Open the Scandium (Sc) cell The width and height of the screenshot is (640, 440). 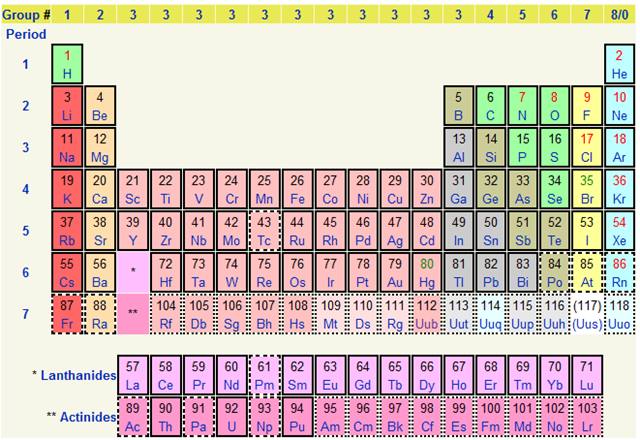133,189
